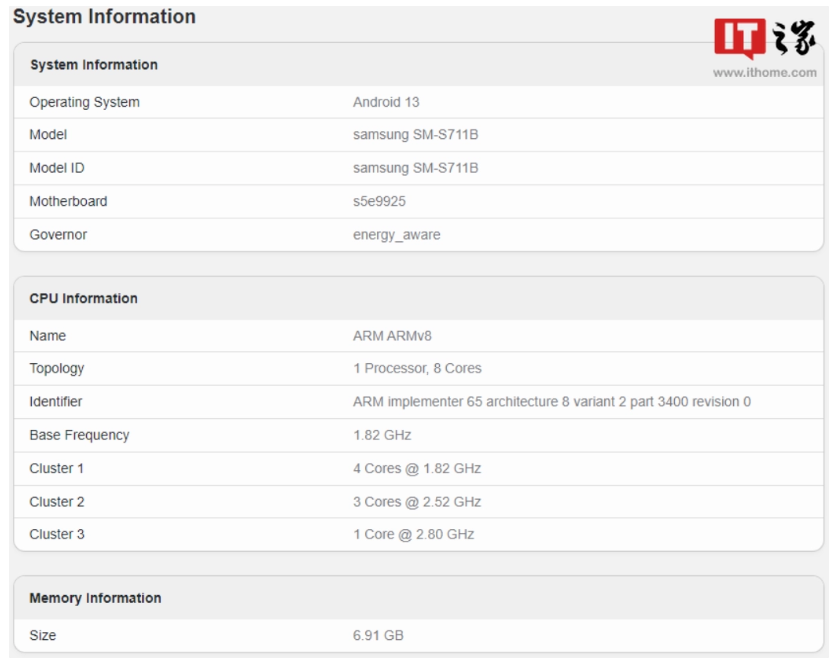Viewport: 835px width, 661px height.
Task: Click the 'CPU Information' table header
Action: point(84,299)
